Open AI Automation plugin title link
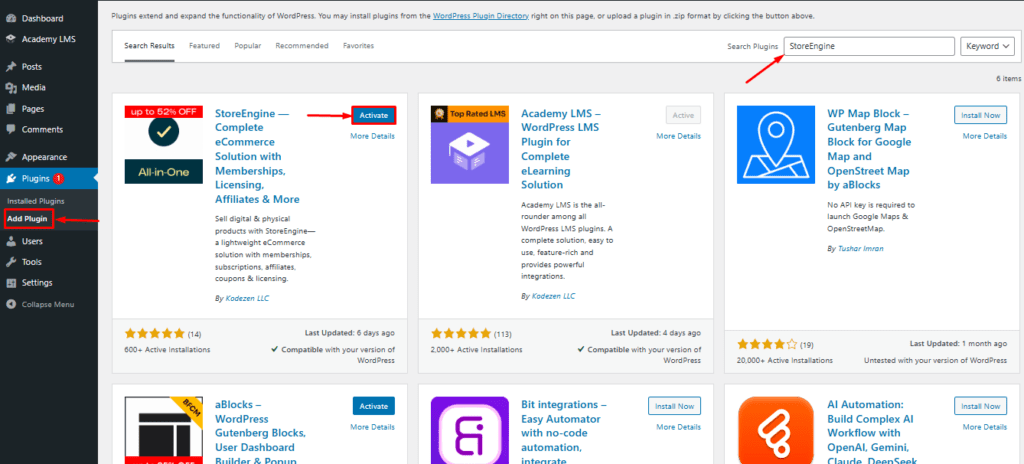 pyautogui.click(x=874, y=433)
